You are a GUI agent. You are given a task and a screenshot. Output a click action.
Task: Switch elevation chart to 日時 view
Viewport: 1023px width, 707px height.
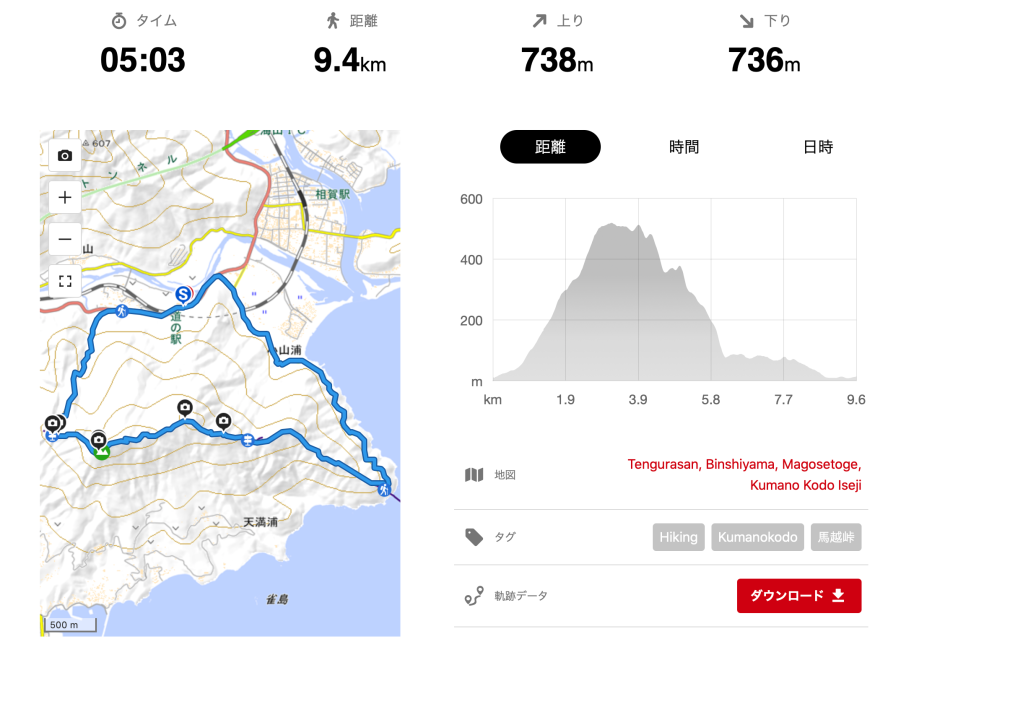818,147
